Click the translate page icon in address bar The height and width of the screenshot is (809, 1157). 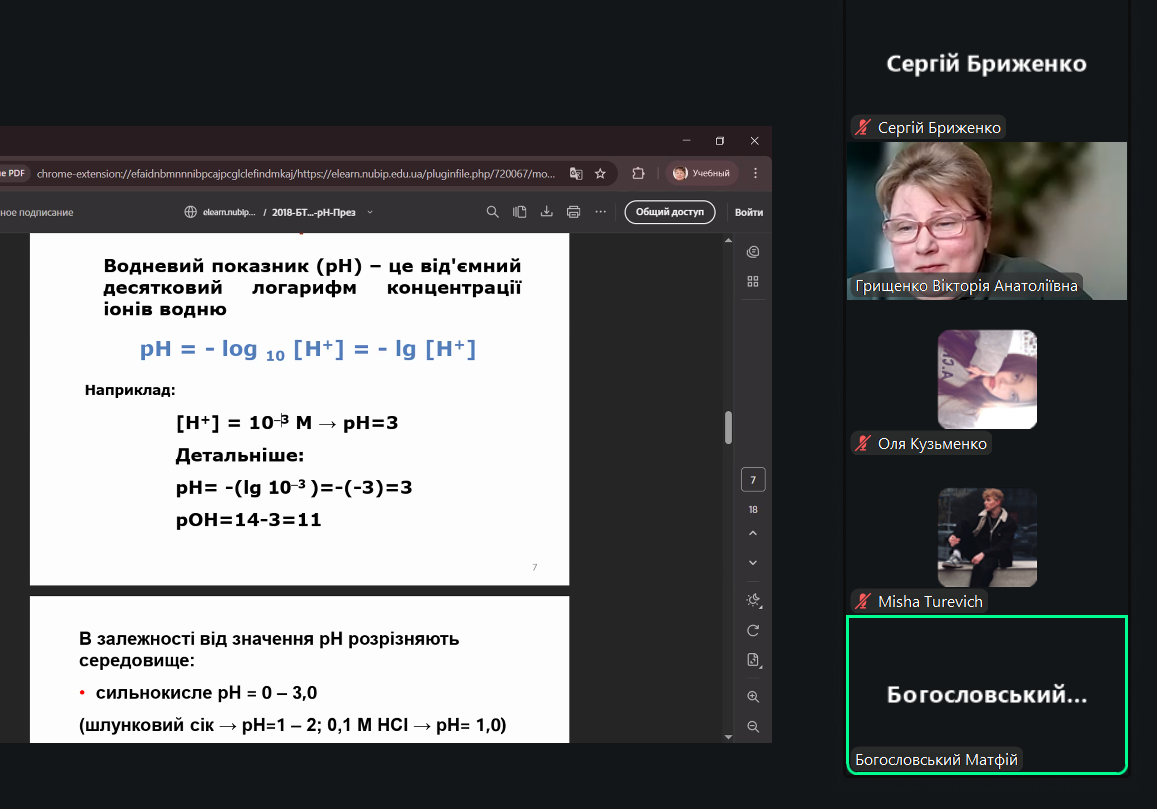point(576,173)
